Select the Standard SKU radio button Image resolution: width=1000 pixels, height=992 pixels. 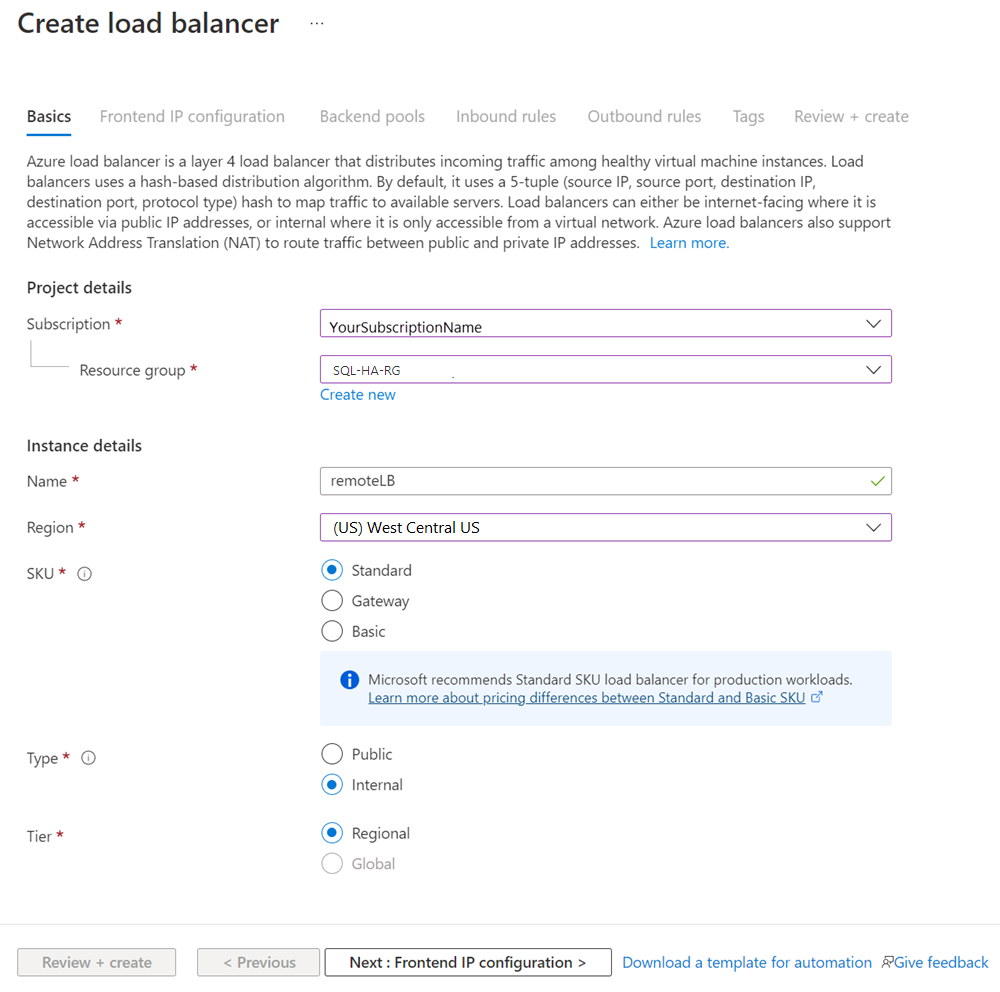click(331, 570)
